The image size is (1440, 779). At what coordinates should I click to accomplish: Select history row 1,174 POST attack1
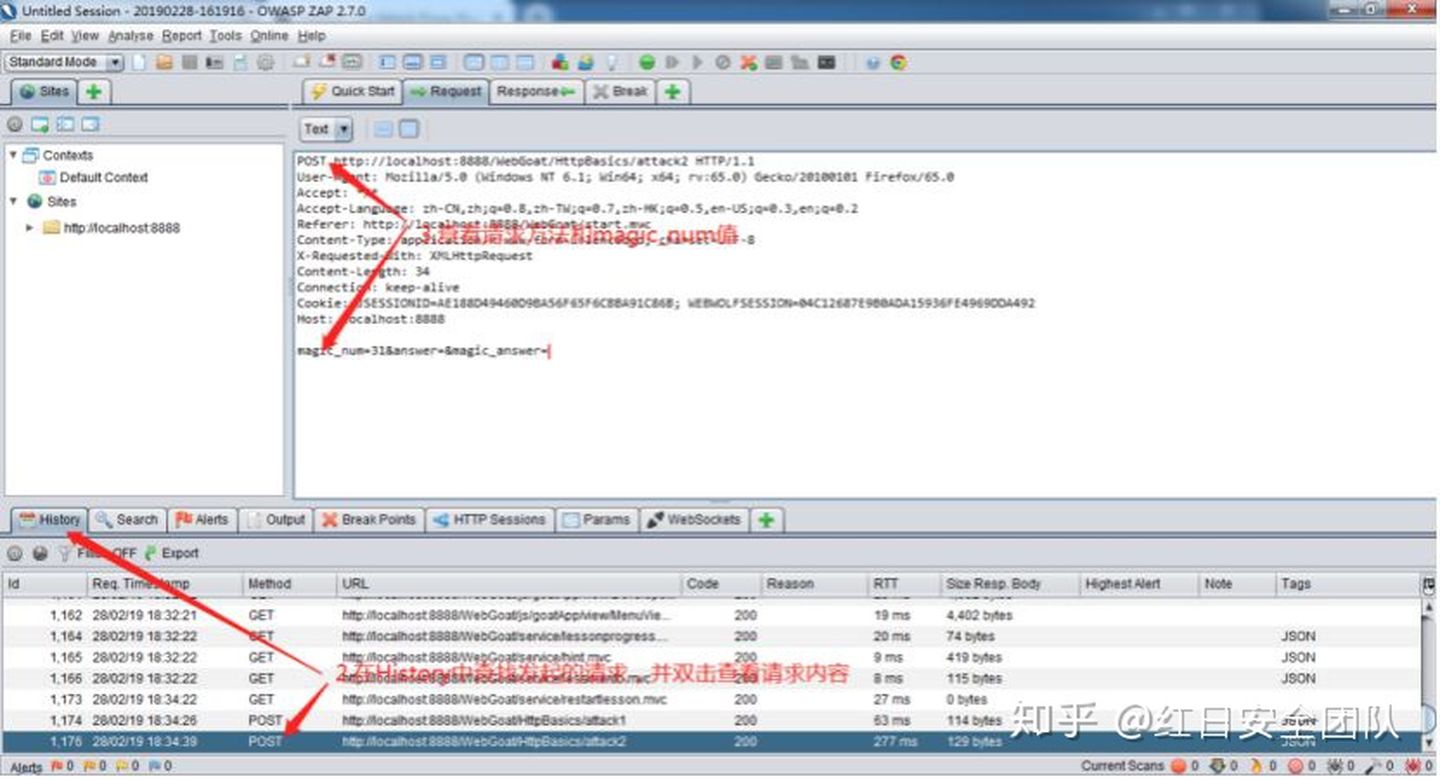[710, 721]
